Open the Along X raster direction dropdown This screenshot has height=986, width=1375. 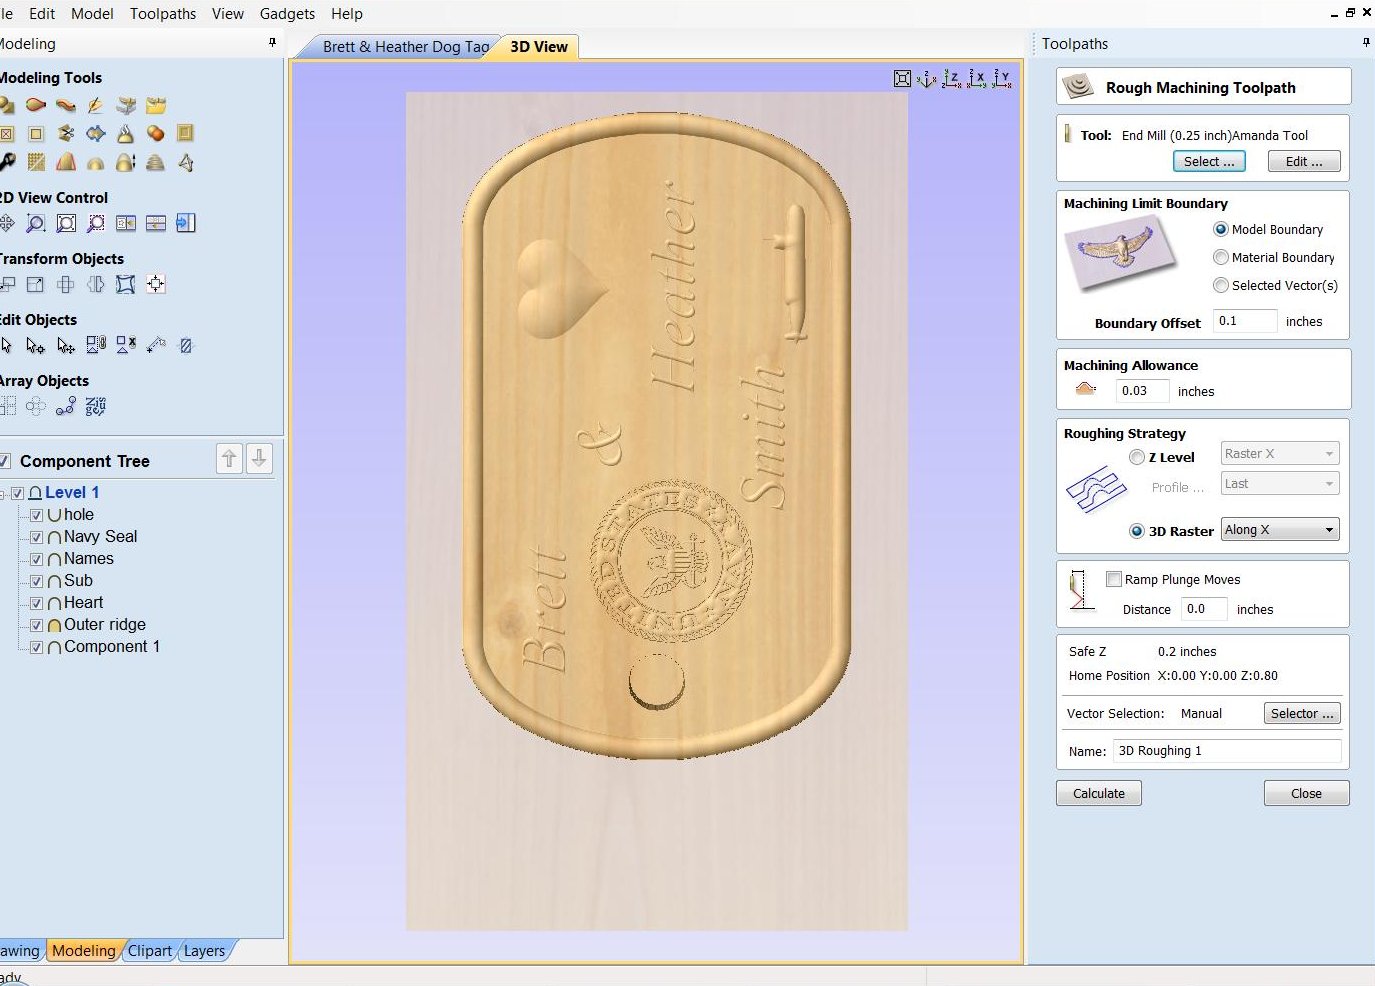[1280, 530]
